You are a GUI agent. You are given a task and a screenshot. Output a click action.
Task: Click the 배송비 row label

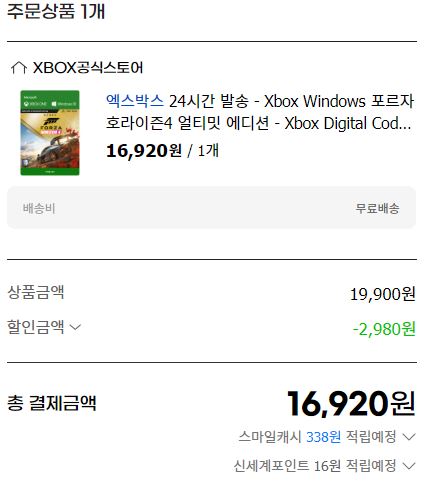[39, 208]
